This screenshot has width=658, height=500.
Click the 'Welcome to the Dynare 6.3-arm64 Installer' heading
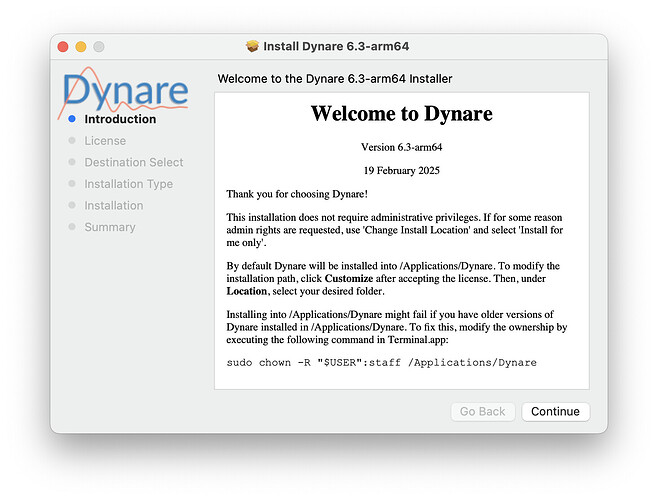click(x=335, y=79)
